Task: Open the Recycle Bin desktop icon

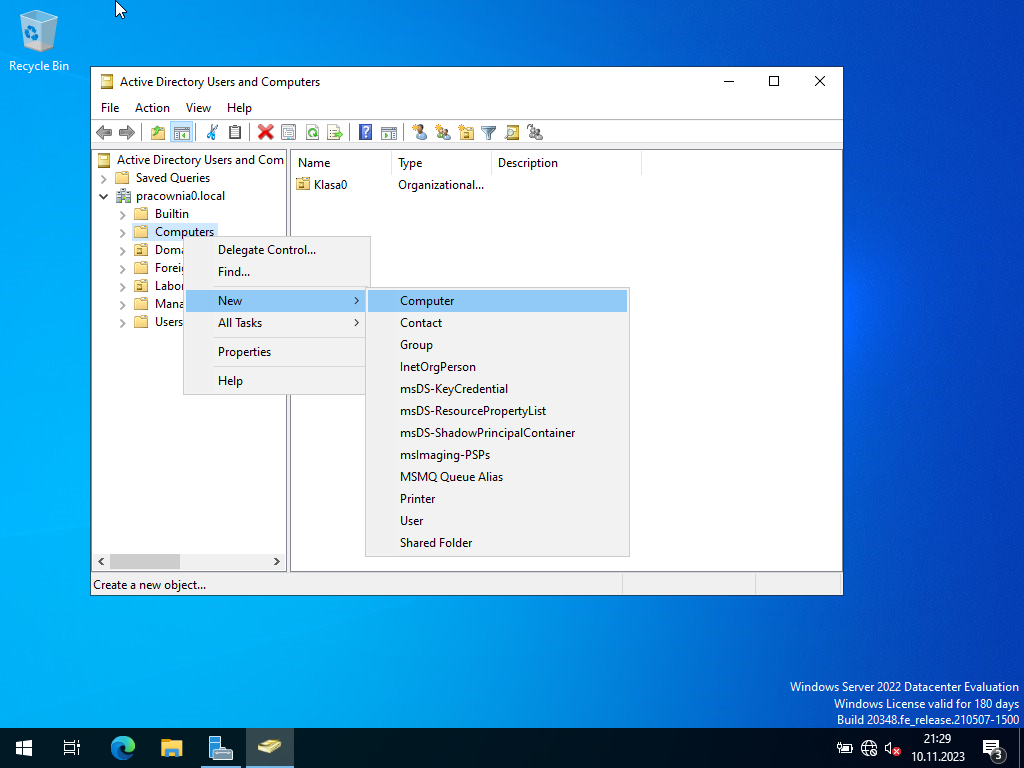Action: click(39, 41)
